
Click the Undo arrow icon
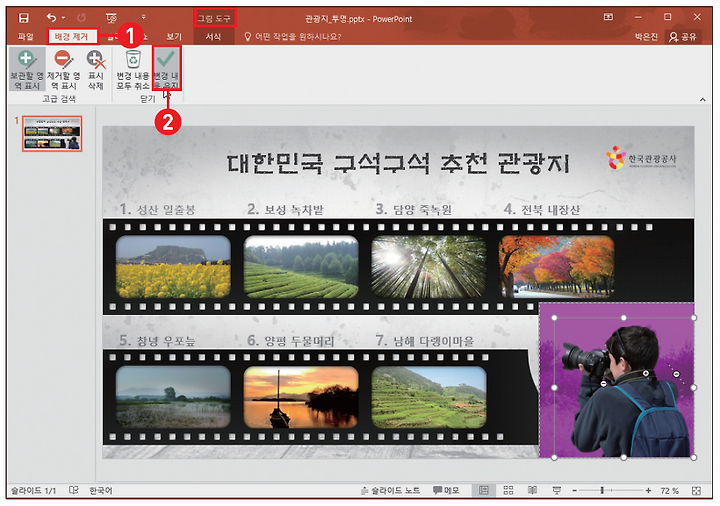tap(51, 17)
